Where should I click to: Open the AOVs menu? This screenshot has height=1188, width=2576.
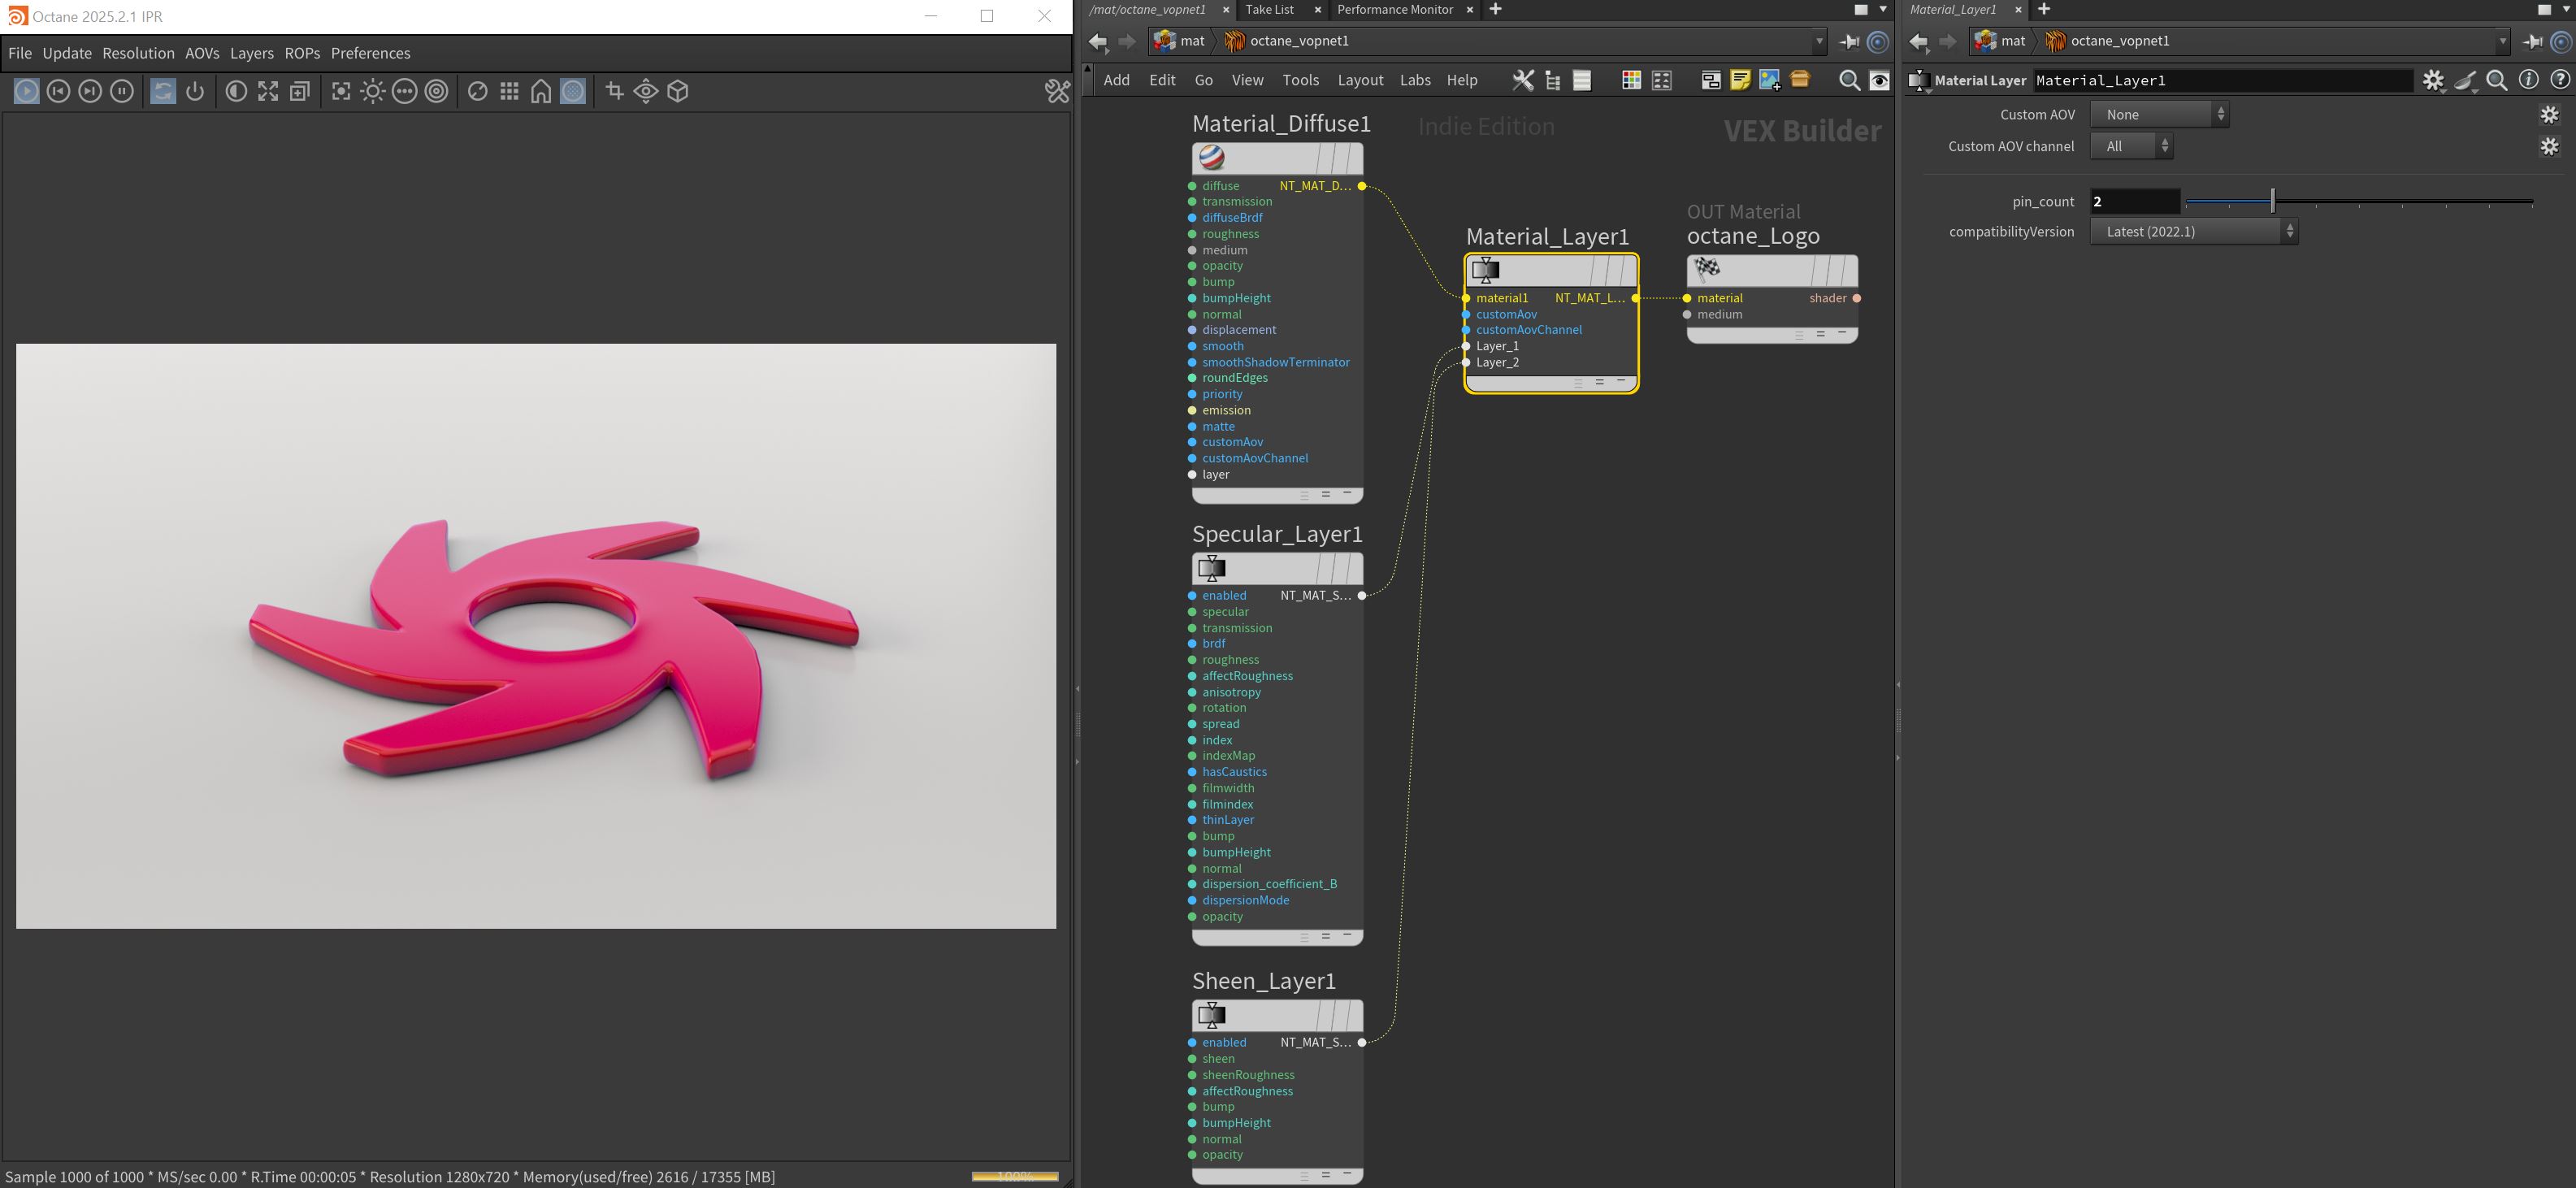[x=201, y=53]
